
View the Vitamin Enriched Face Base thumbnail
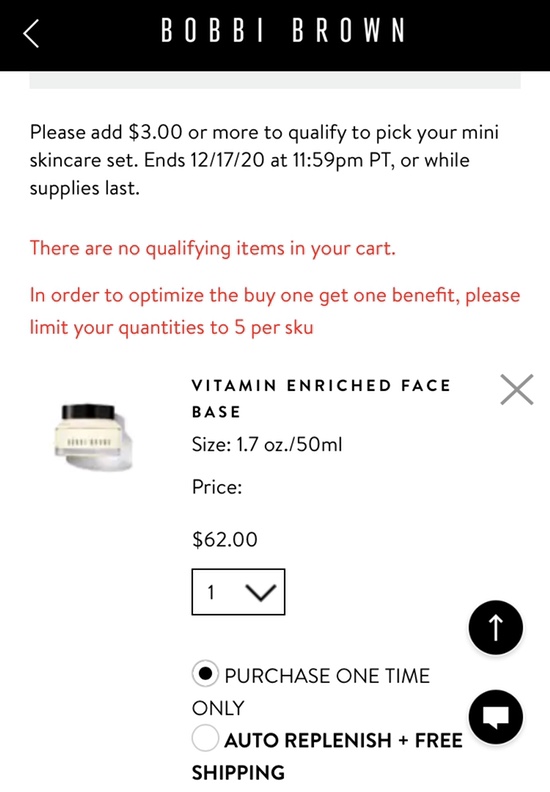click(93, 436)
